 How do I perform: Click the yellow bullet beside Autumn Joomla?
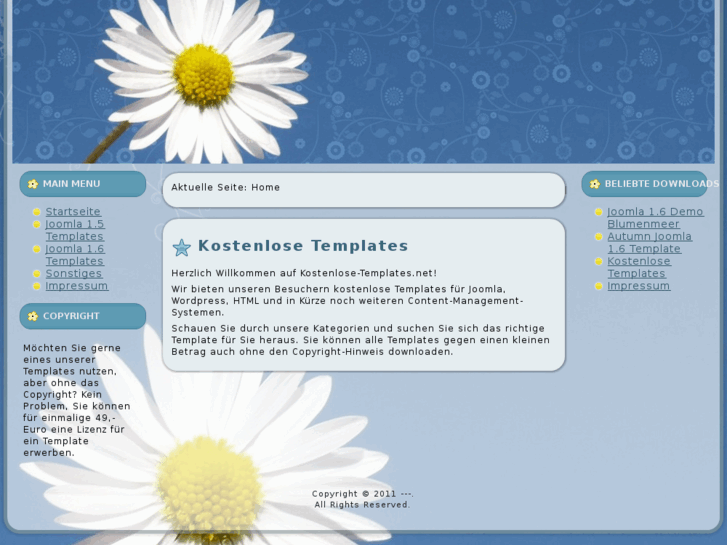[x=599, y=237]
